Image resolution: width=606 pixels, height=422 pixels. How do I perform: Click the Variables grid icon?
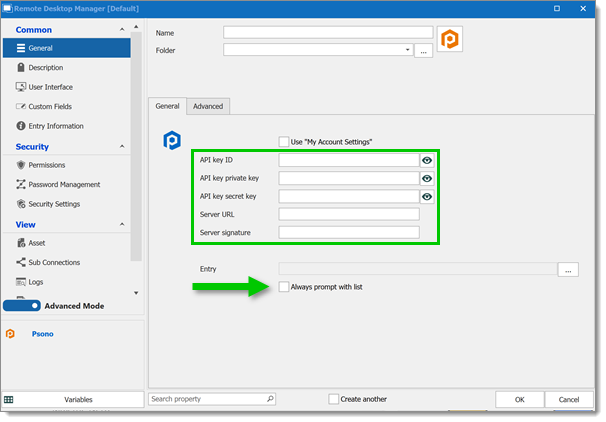click(x=9, y=400)
